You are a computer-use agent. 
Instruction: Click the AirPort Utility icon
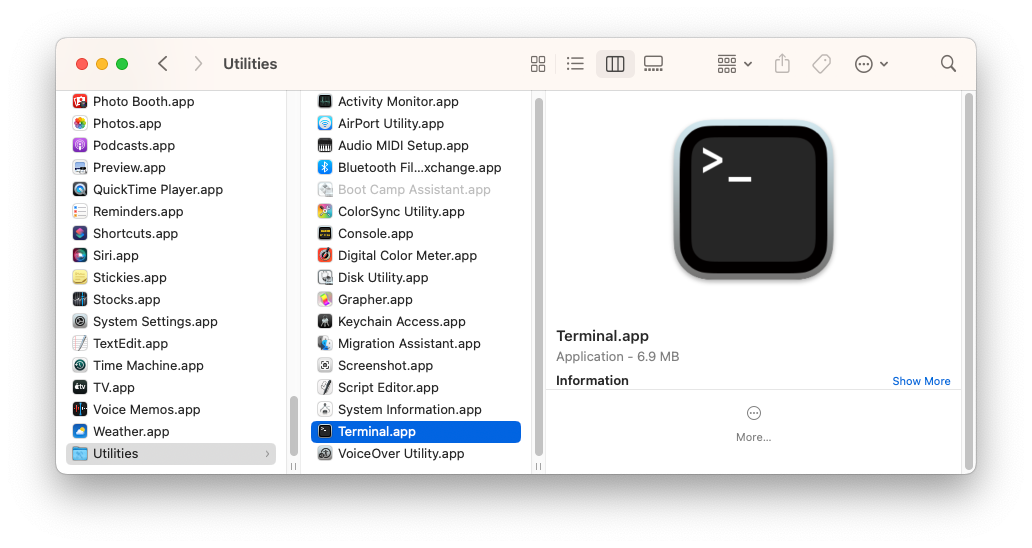click(324, 124)
